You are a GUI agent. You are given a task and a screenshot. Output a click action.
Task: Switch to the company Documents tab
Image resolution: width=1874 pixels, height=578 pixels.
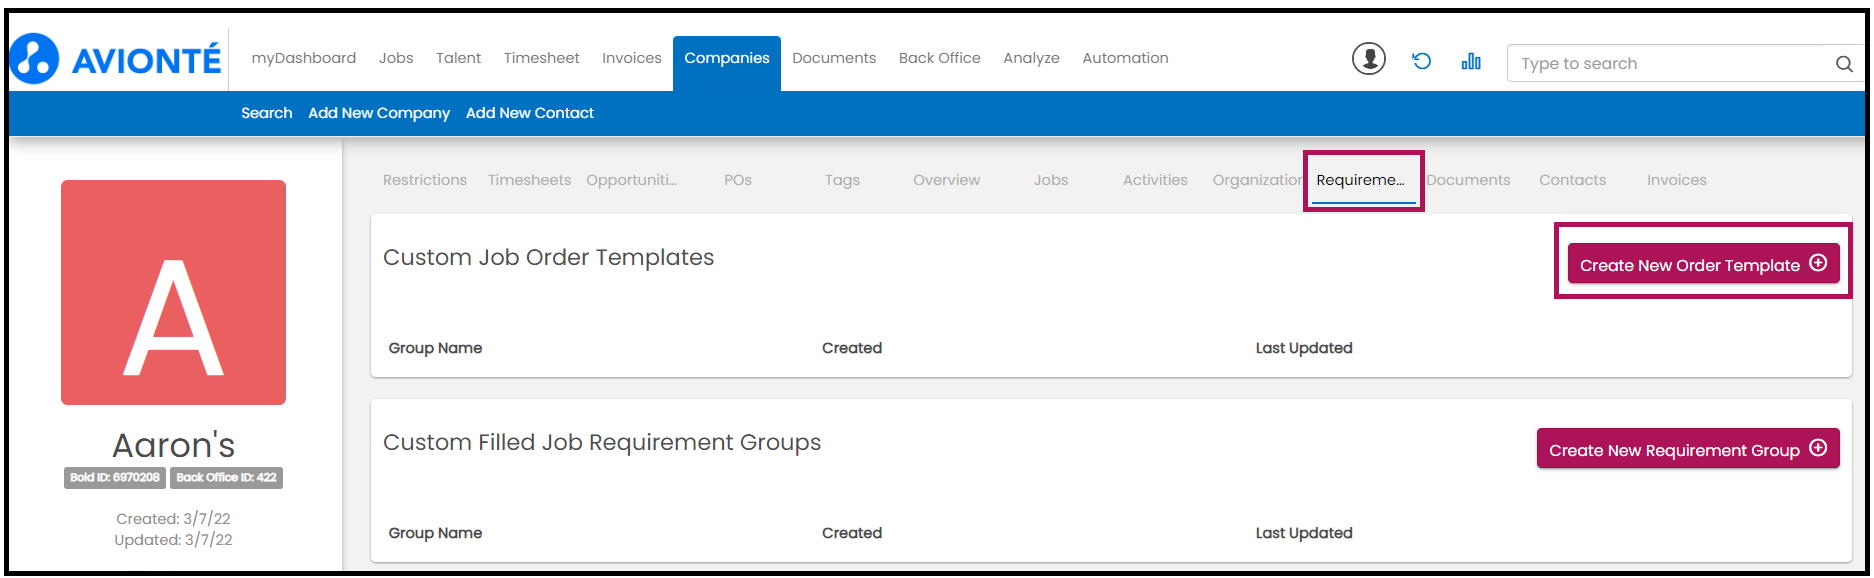pyautogui.click(x=1468, y=180)
